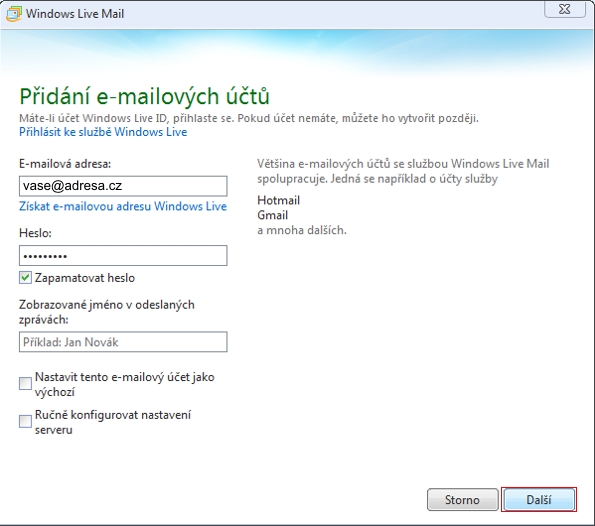The width and height of the screenshot is (595, 526).
Task: Follow 'Získat e-mailovou adresu Windows Live' link
Action: pyautogui.click(x=123, y=206)
